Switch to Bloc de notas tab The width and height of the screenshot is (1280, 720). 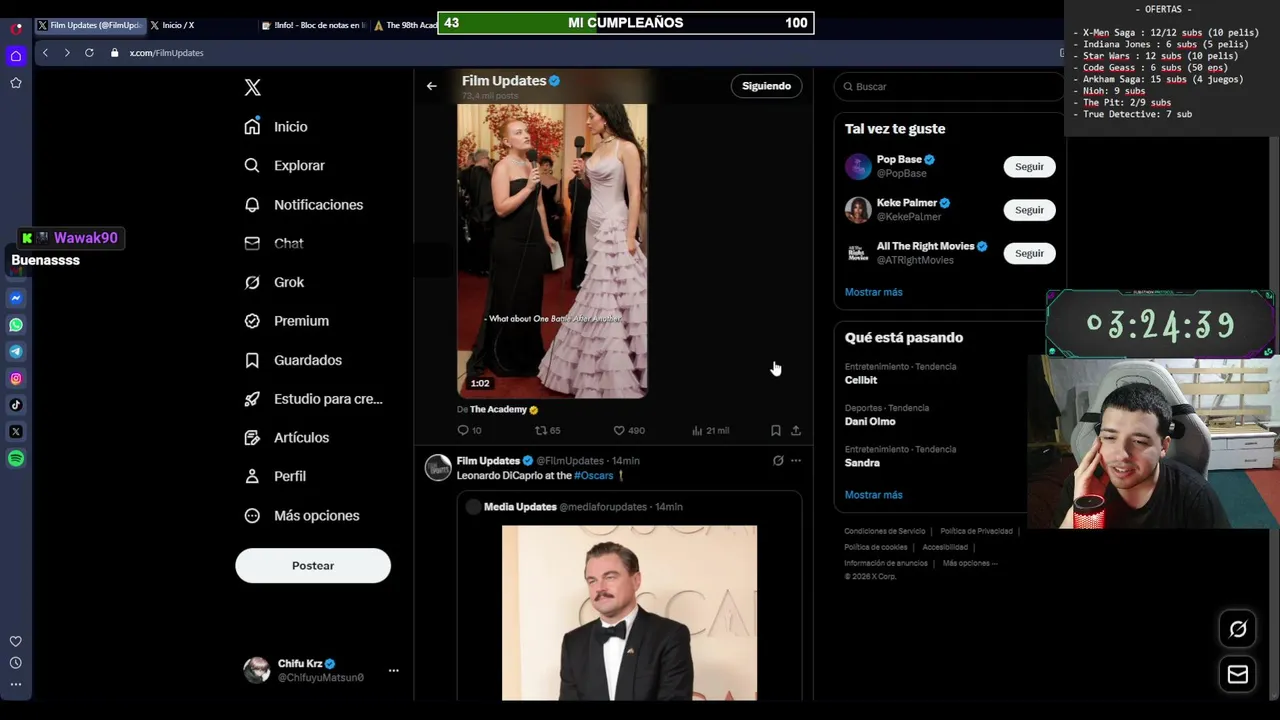click(x=312, y=25)
